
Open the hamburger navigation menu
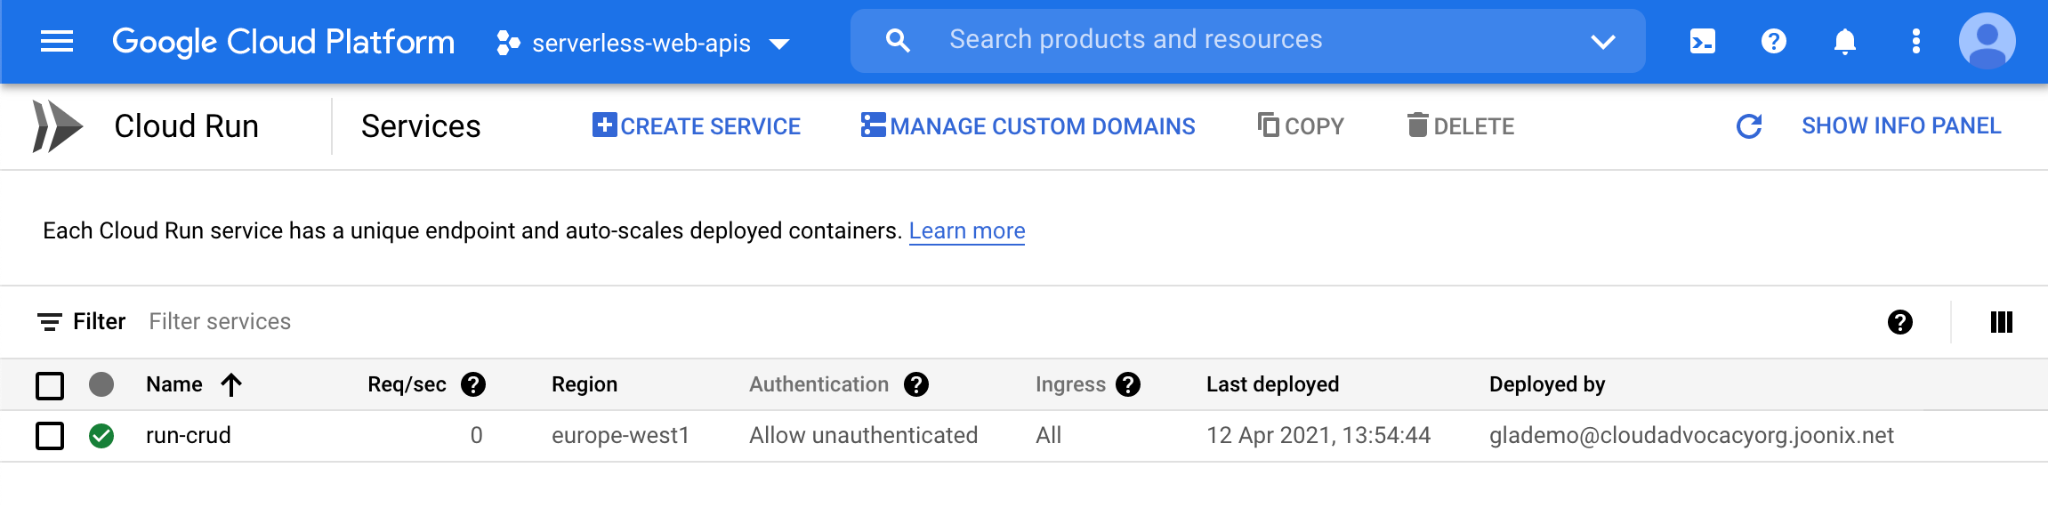pyautogui.click(x=57, y=41)
